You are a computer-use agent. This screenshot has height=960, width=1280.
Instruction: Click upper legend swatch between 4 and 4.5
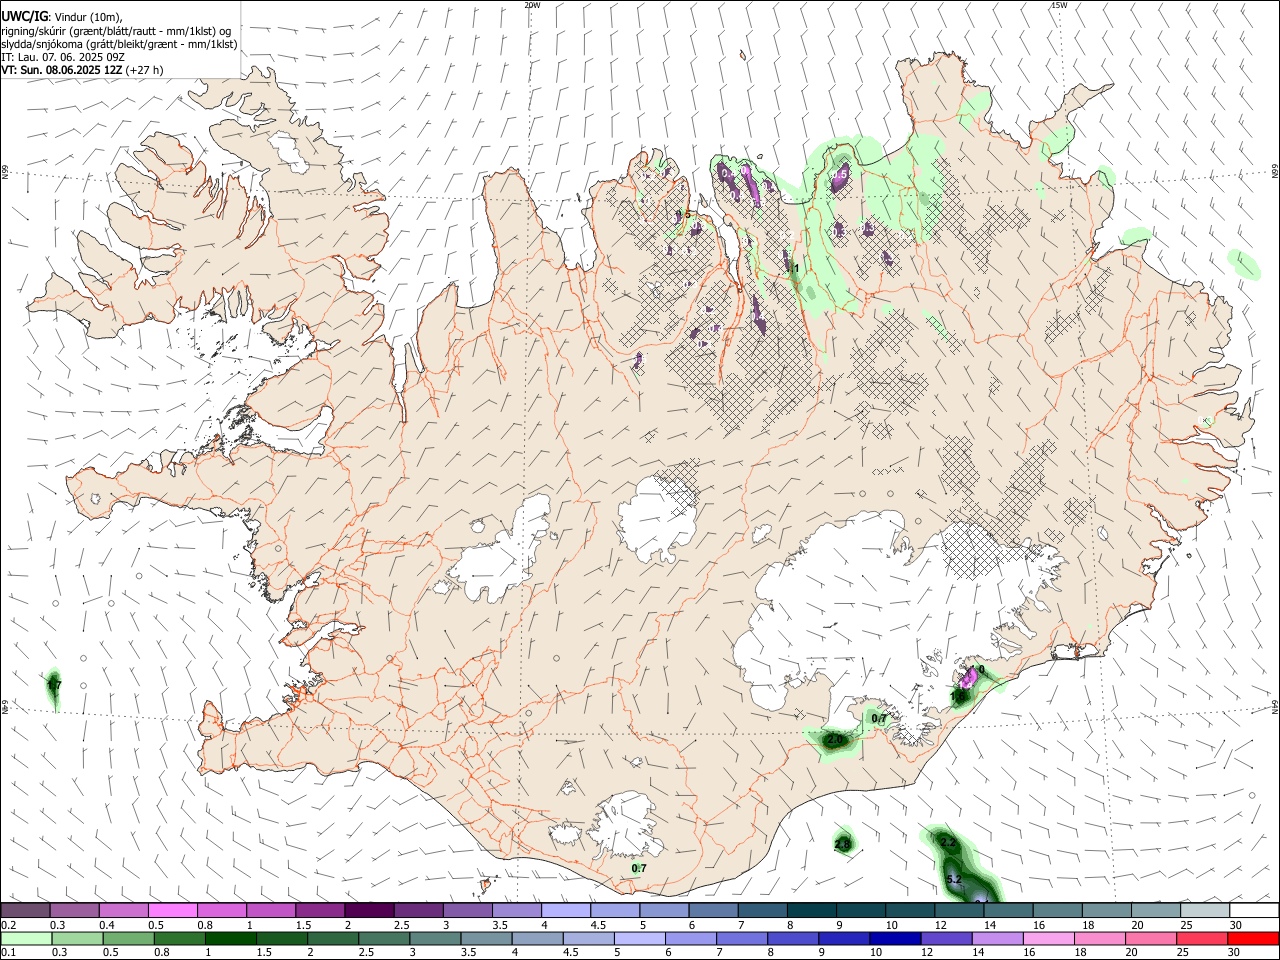tap(565, 911)
